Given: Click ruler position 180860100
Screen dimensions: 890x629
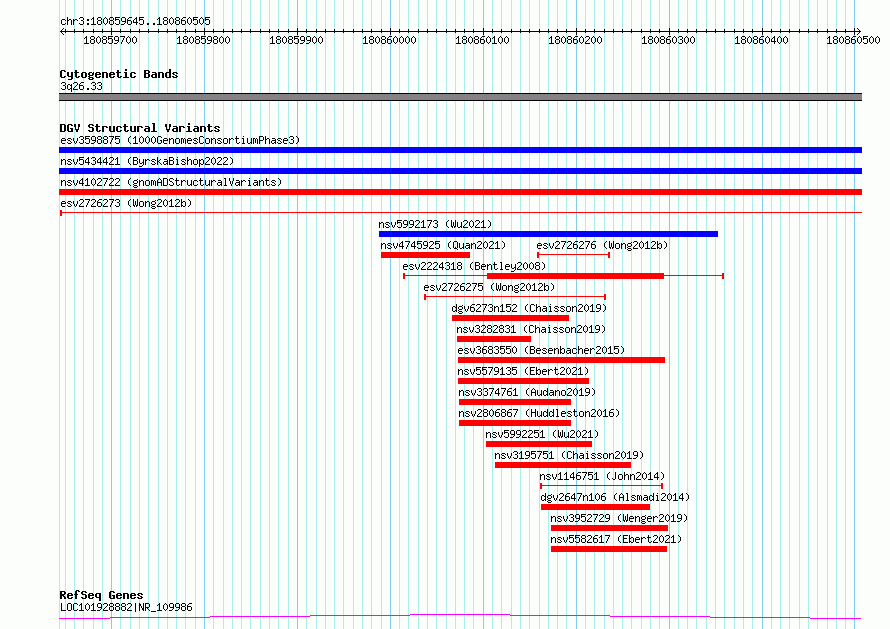Looking at the screenshot, I should [482, 40].
